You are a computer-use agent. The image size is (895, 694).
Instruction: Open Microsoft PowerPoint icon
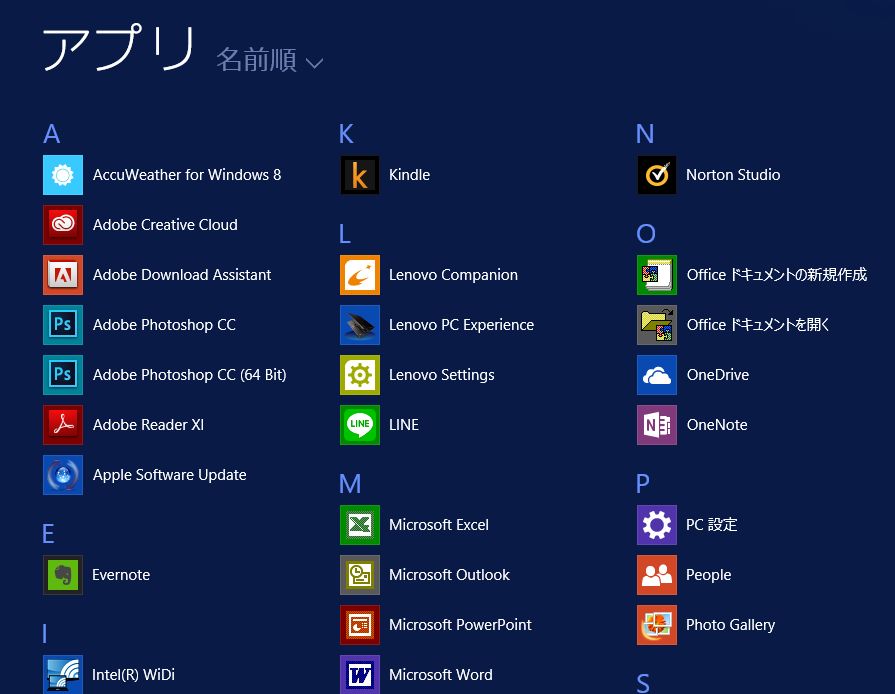click(360, 625)
